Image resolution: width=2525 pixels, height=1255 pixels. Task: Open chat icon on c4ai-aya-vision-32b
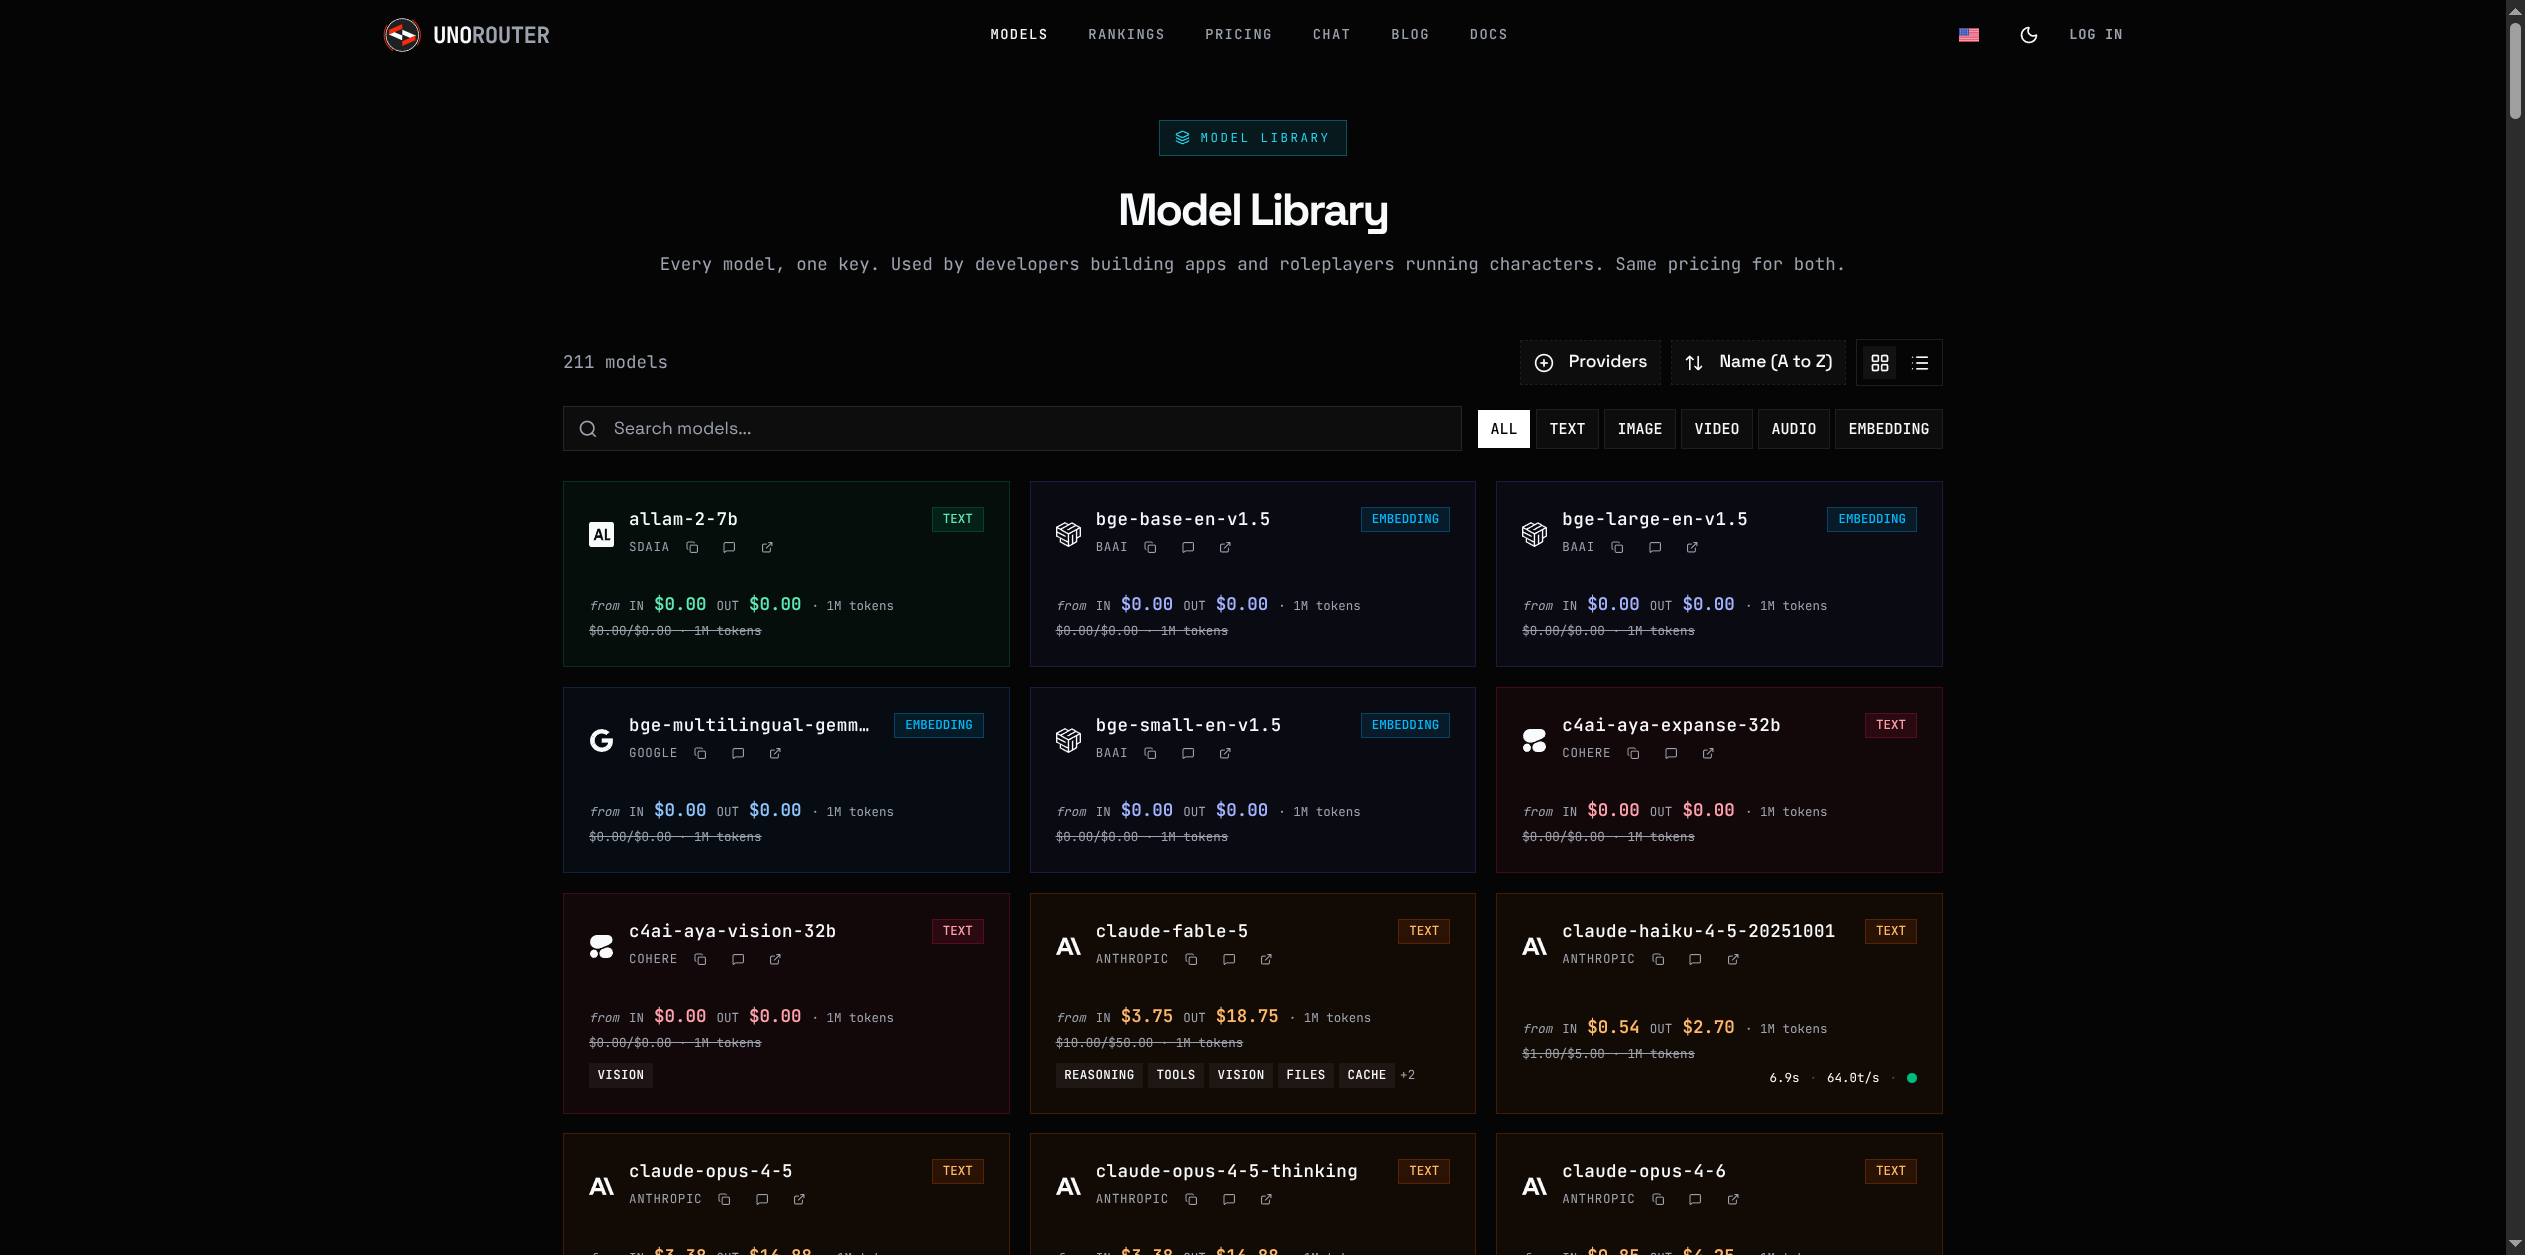click(738, 960)
